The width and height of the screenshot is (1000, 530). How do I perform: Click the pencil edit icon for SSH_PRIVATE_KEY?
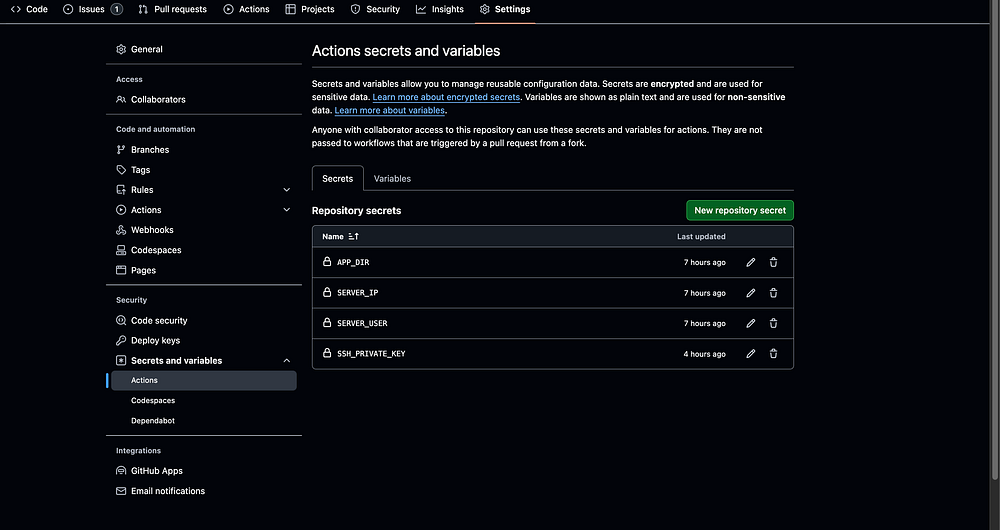pyautogui.click(x=751, y=354)
